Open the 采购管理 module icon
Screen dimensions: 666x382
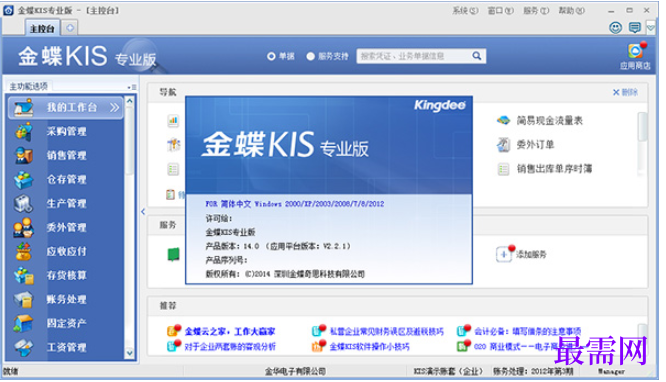point(23,132)
